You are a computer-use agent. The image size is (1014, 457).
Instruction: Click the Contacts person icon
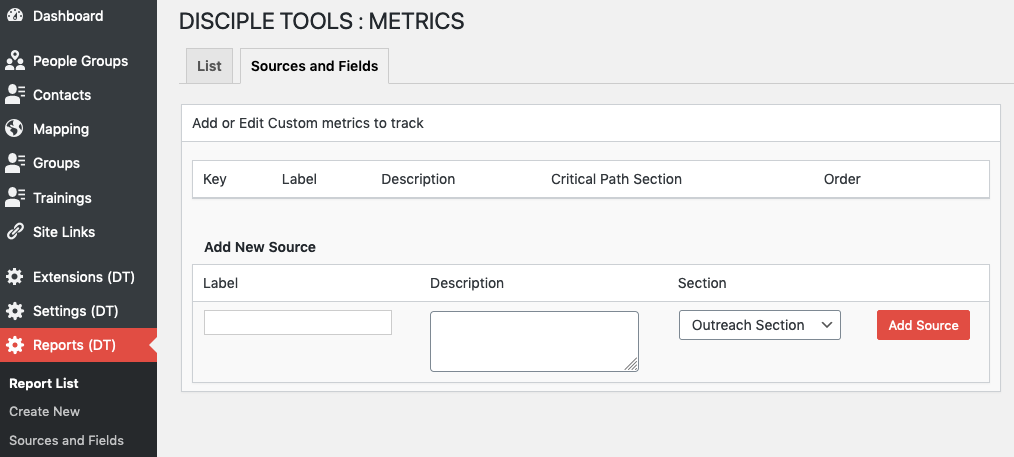14,94
